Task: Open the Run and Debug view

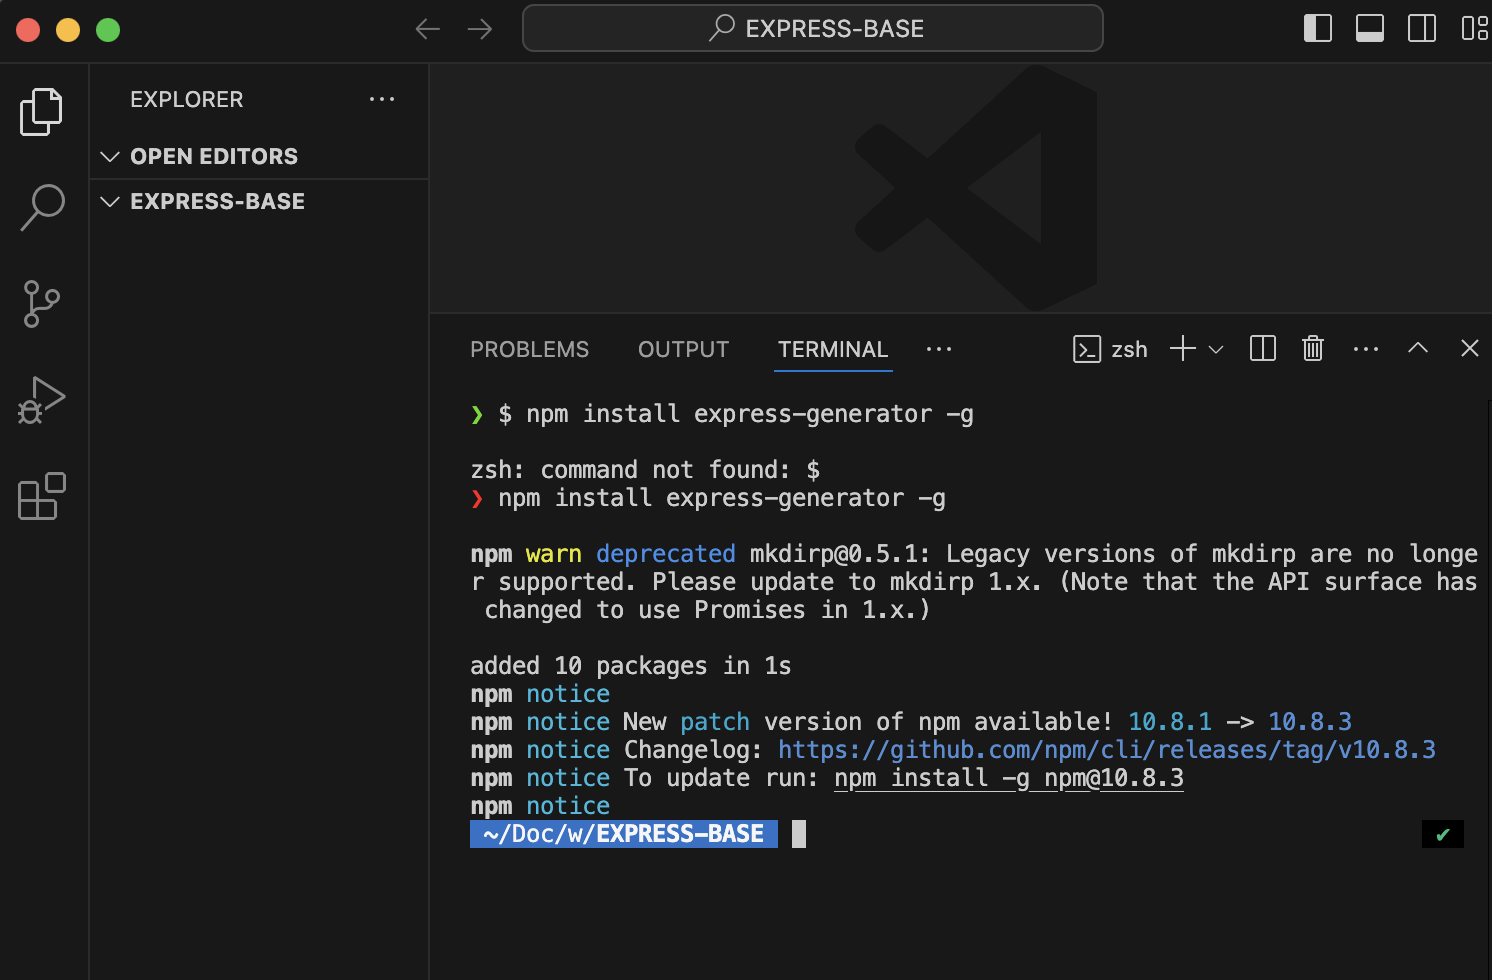Action: click(41, 400)
